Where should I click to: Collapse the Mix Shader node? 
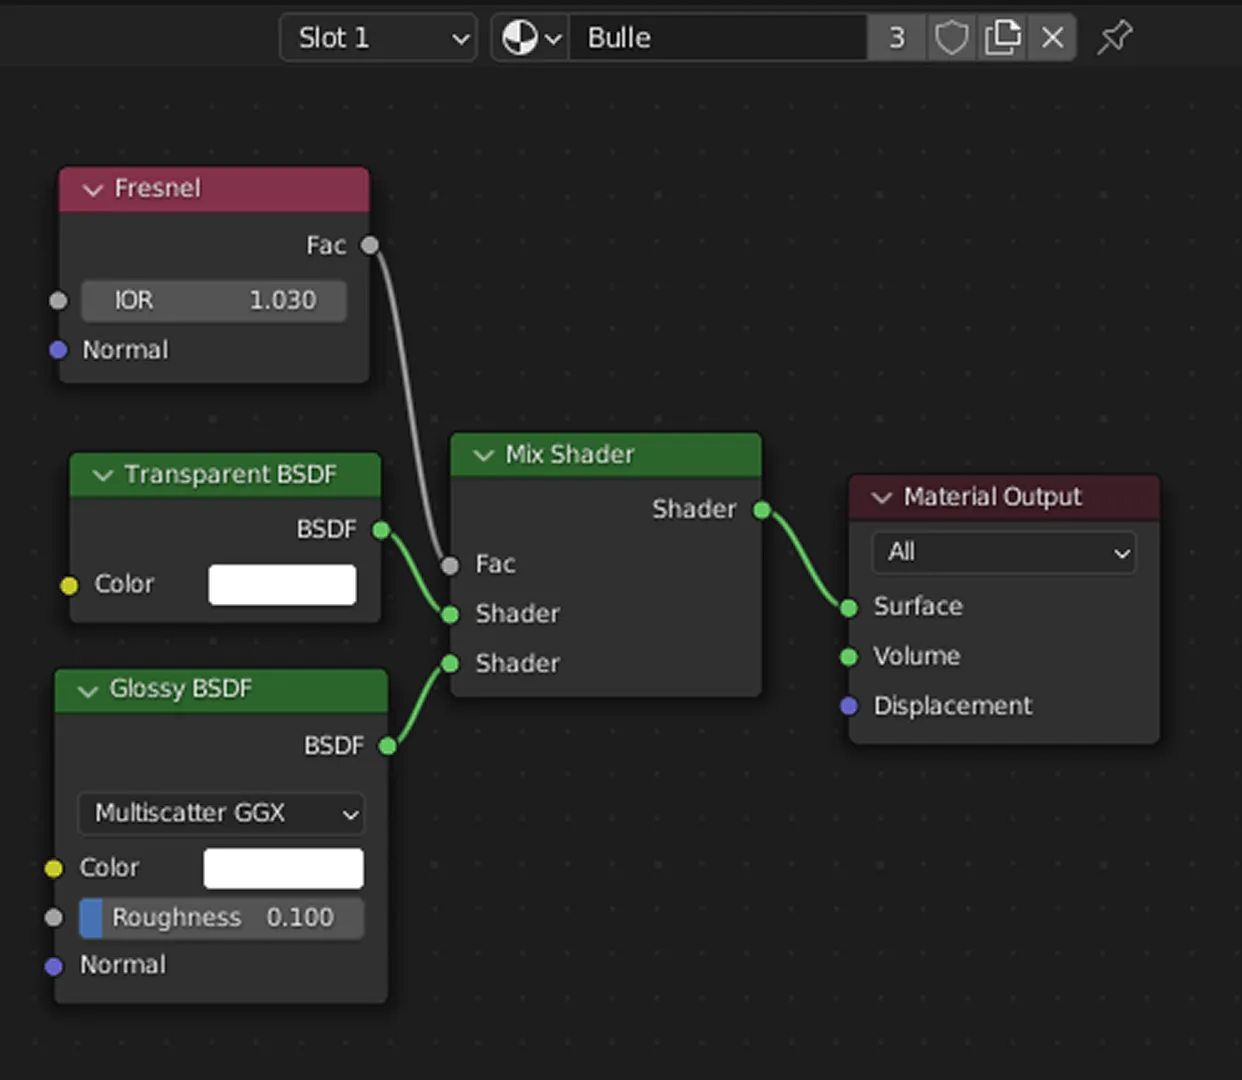484,455
